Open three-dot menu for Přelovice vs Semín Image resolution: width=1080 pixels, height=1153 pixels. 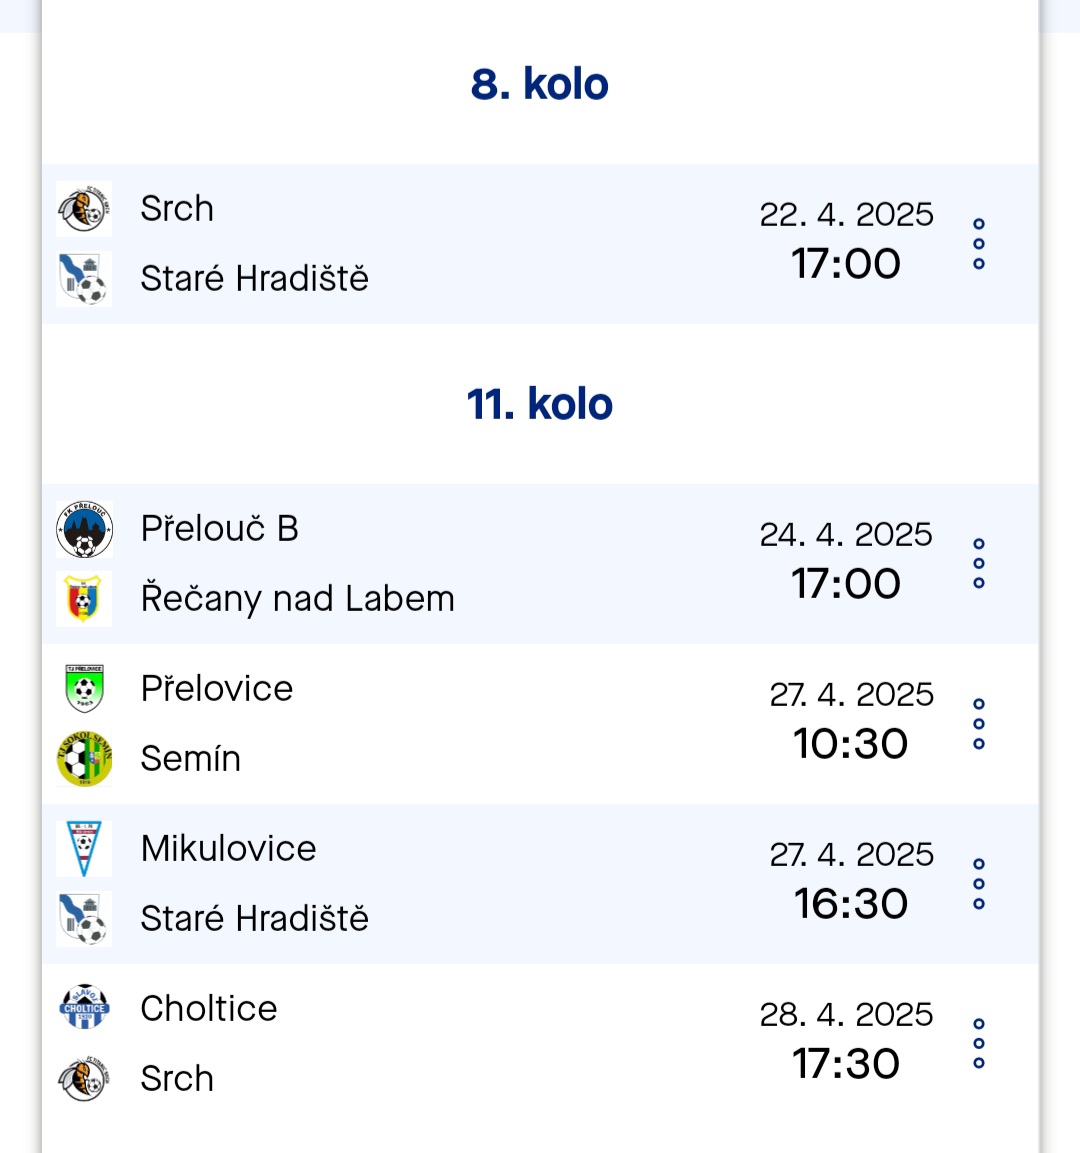coord(979,724)
